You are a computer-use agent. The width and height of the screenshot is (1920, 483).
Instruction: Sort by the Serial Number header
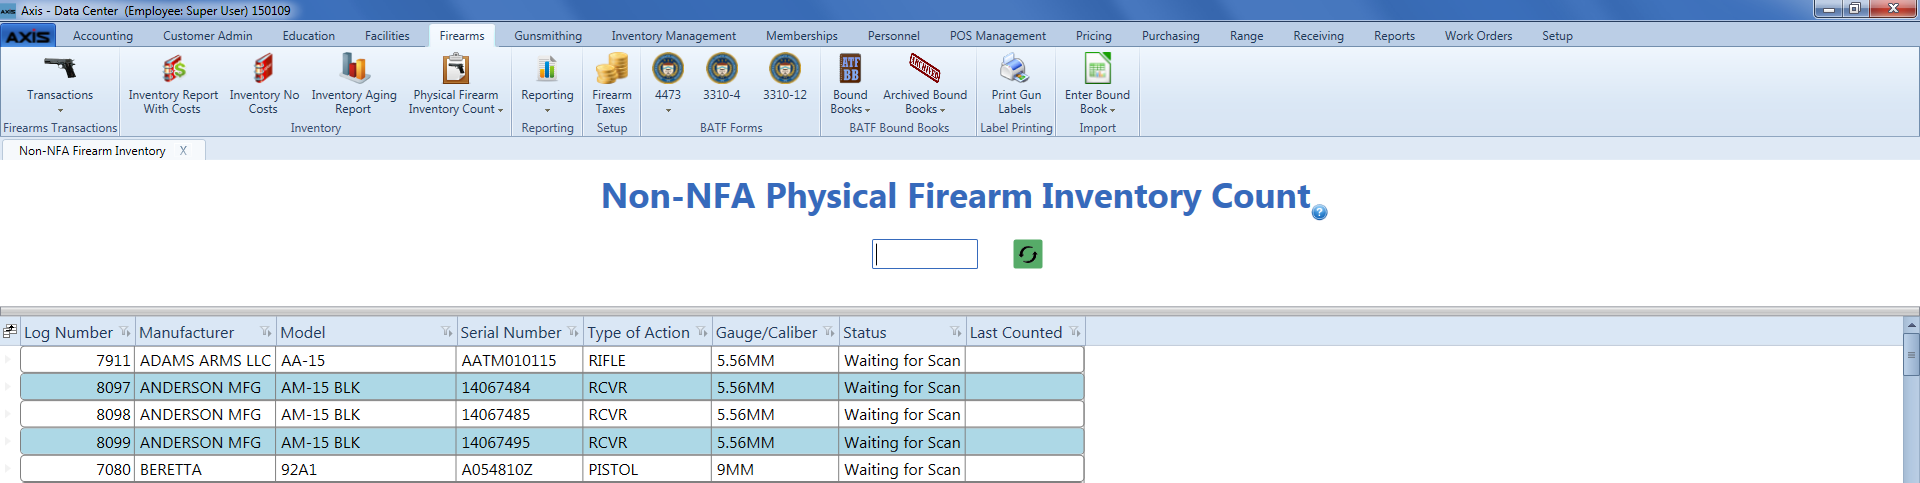[511, 332]
